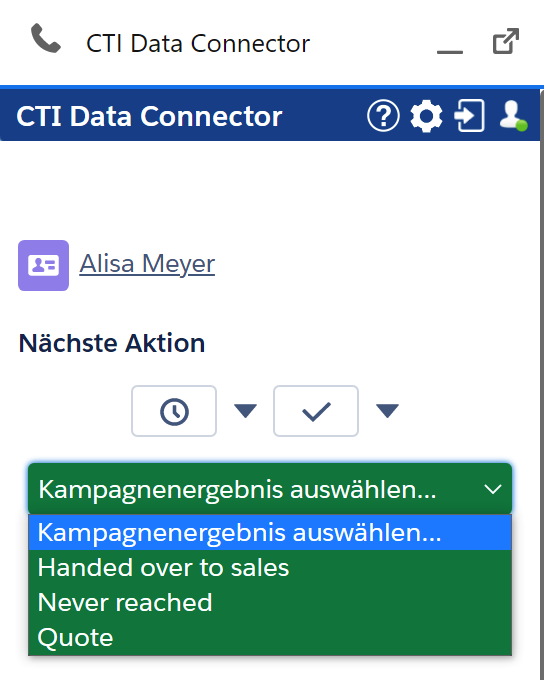Screen dimensions: 544x680
Task: Minimize the CTI Data Connector panel
Action: (x=450, y=52)
